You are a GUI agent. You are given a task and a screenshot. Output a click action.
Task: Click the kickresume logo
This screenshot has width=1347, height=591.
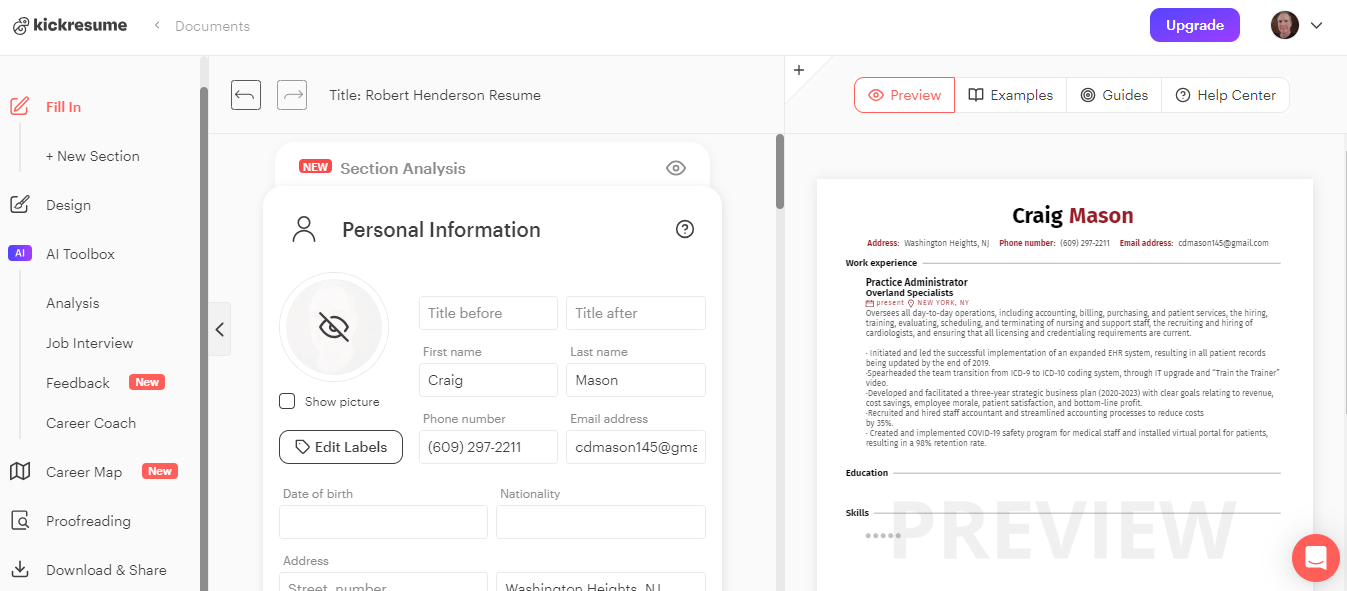pyautogui.click(x=69, y=24)
